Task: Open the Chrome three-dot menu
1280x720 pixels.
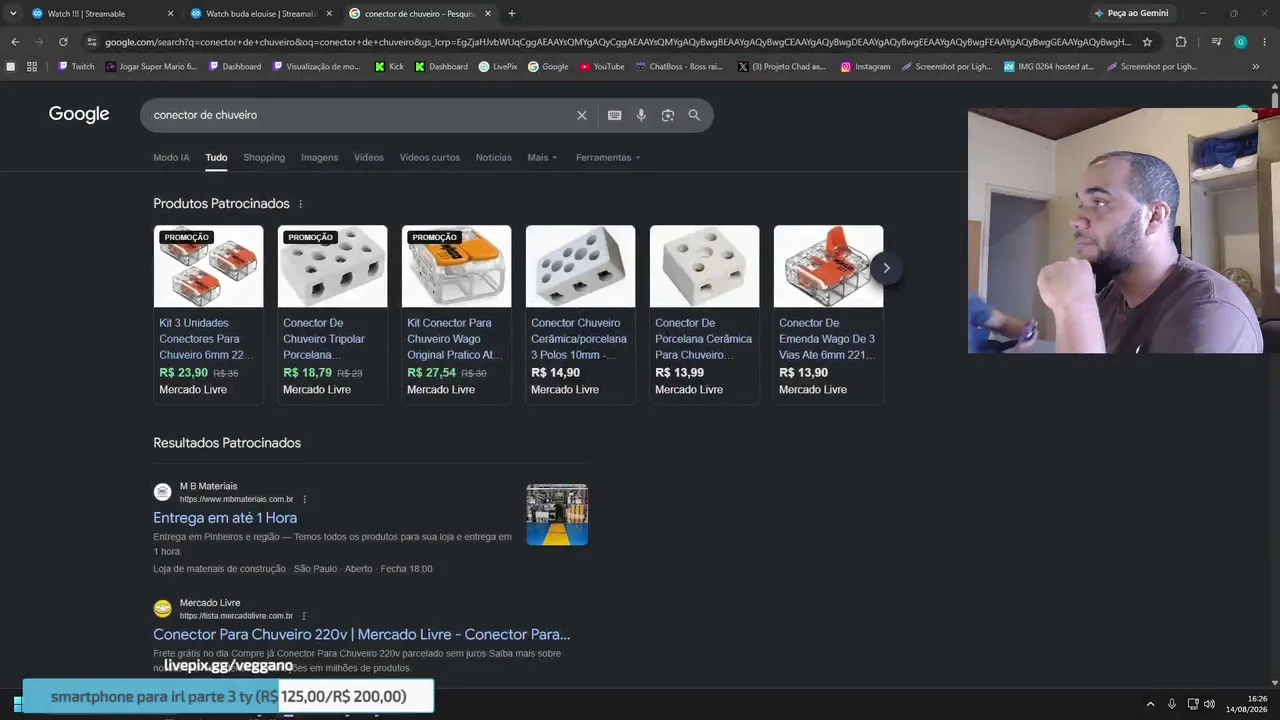Action: tap(1264, 42)
